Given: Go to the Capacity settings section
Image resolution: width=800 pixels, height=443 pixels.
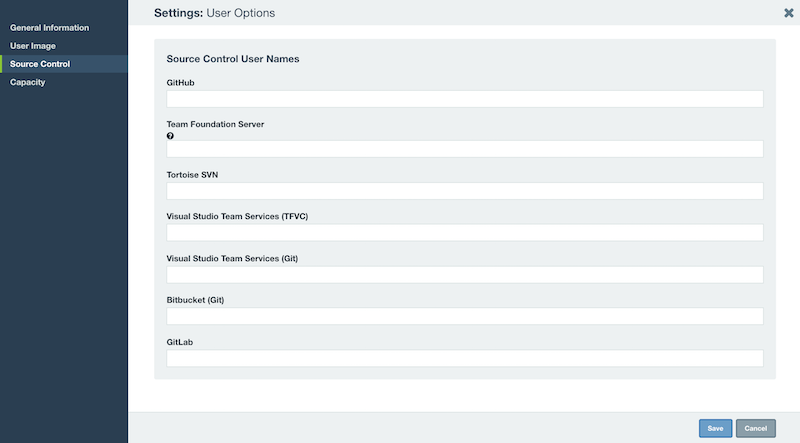Looking at the screenshot, I should (x=28, y=82).
